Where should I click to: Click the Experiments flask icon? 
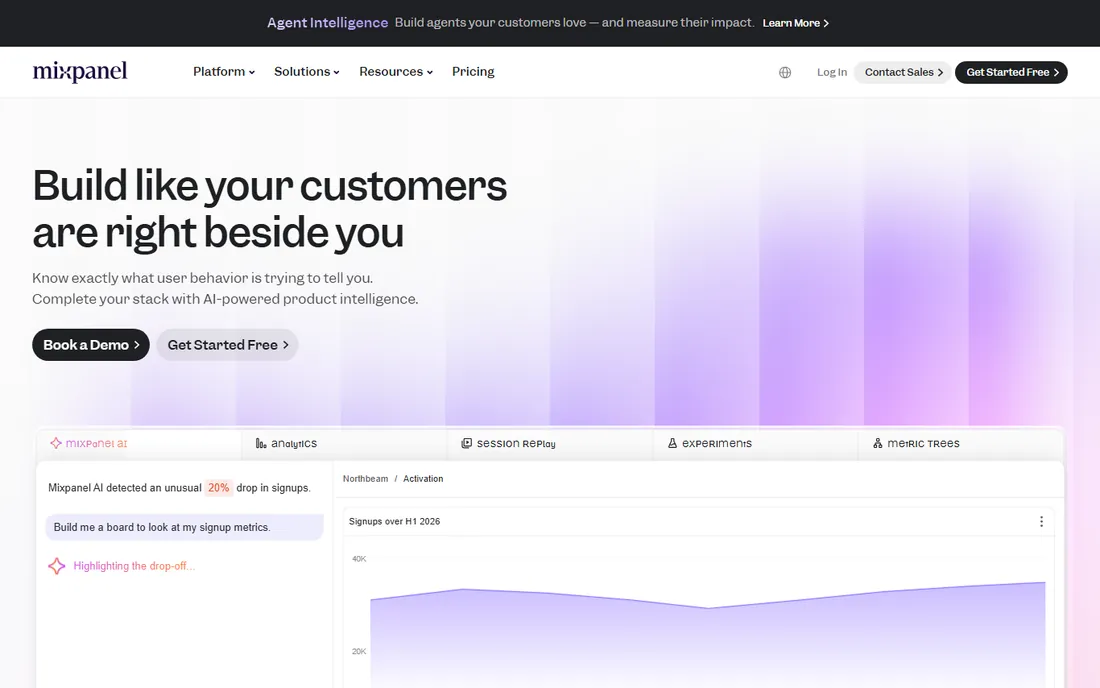(672, 443)
